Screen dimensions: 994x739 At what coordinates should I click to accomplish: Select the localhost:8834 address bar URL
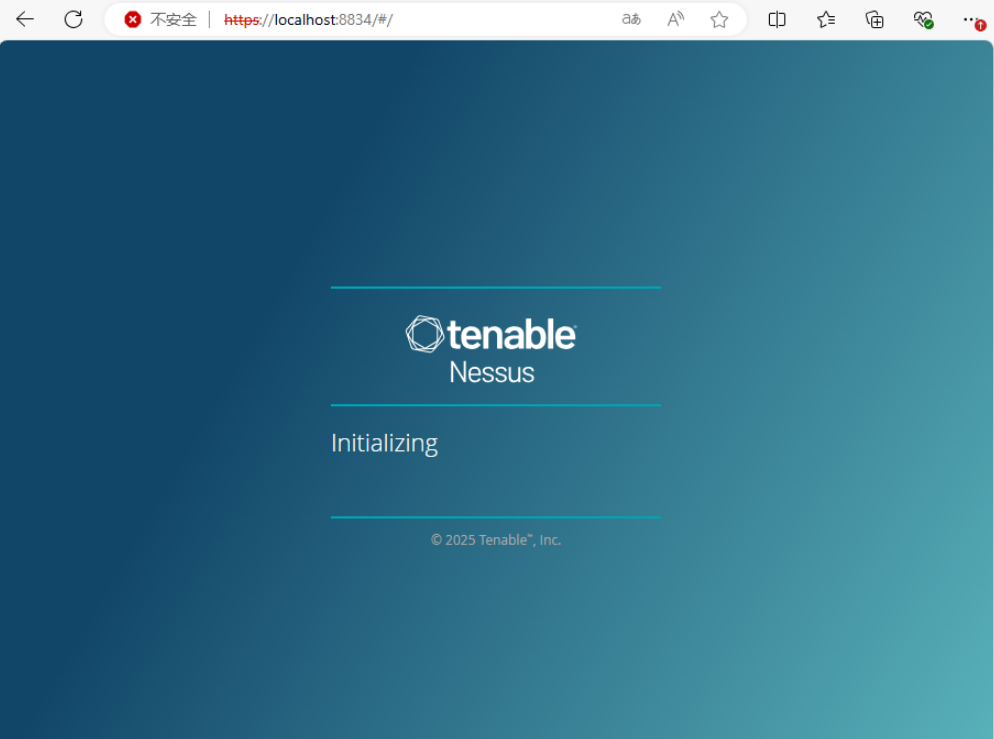[308, 20]
